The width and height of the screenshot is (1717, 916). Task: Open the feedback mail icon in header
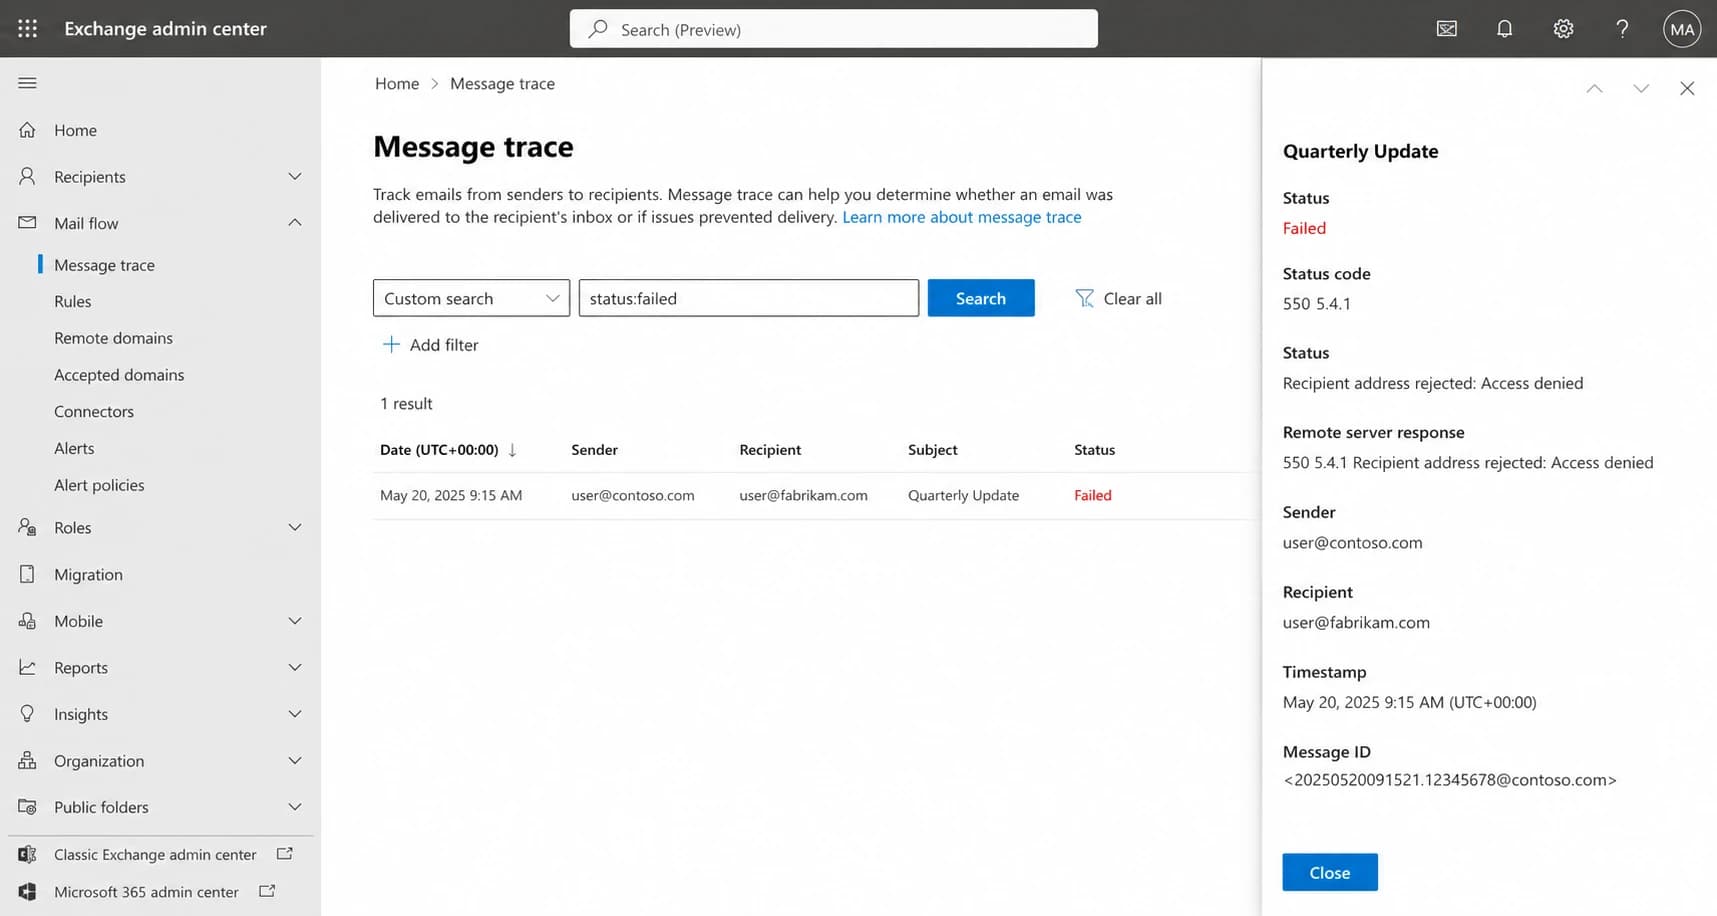click(1447, 29)
